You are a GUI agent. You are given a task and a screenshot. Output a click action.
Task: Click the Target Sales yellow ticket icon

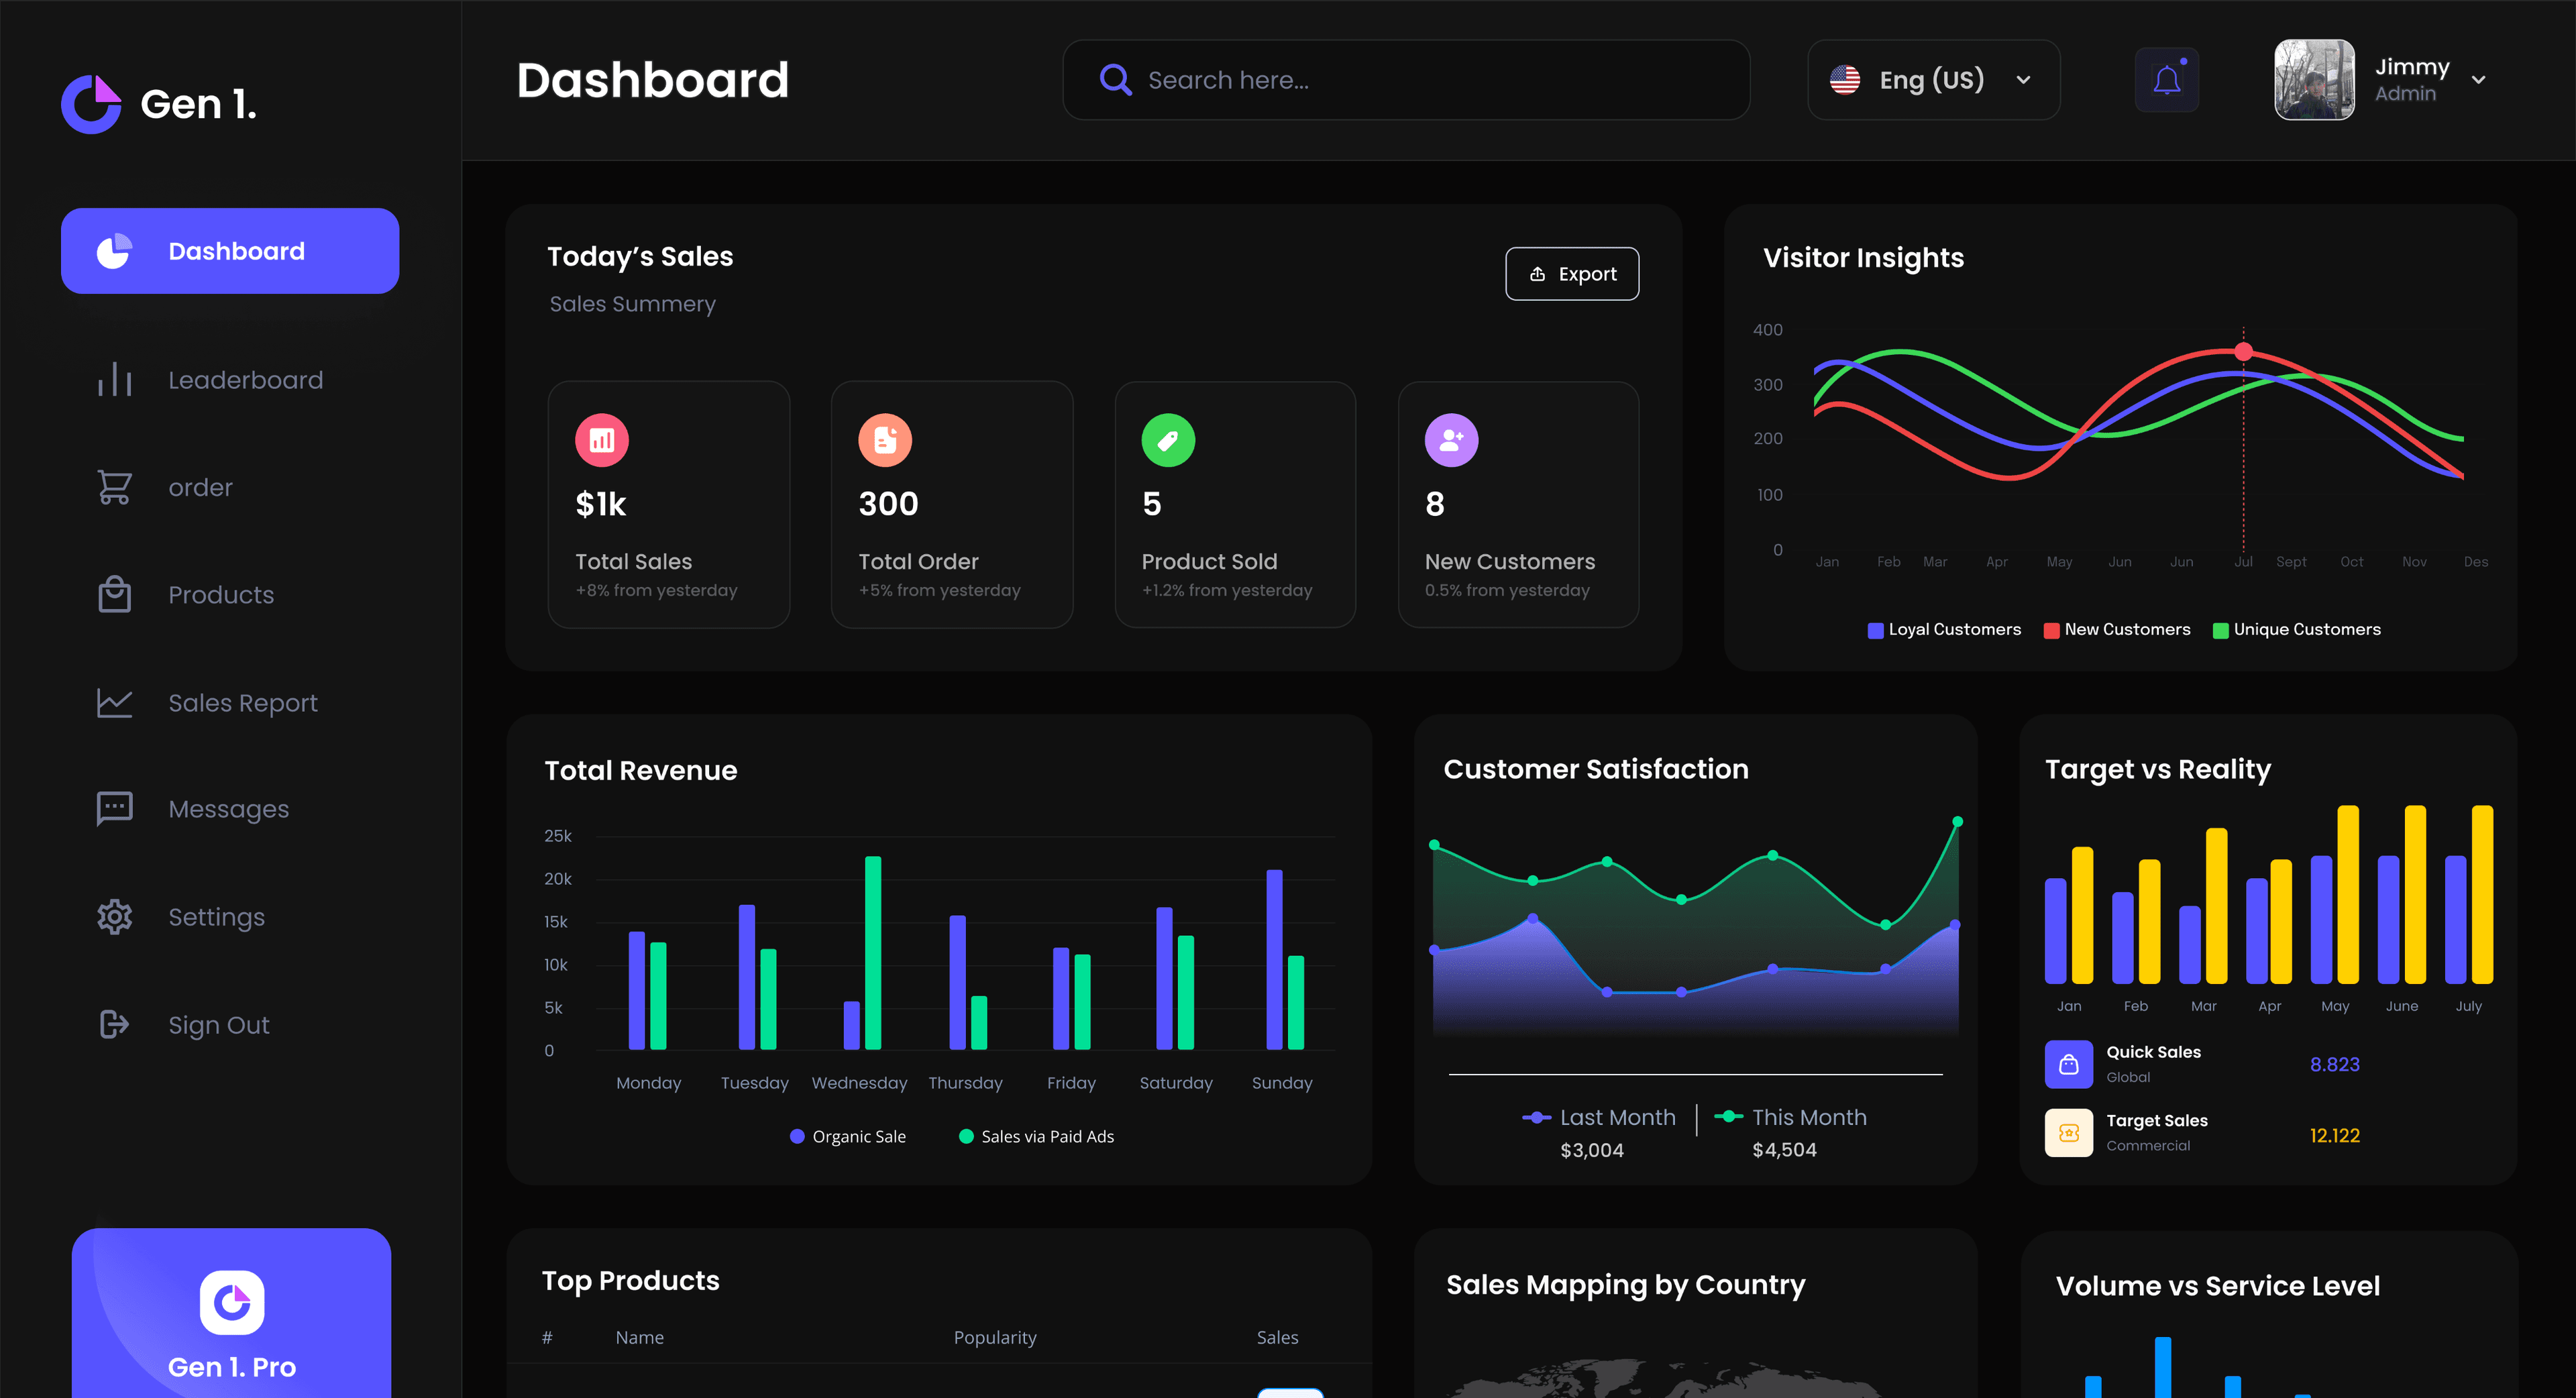2068,1133
